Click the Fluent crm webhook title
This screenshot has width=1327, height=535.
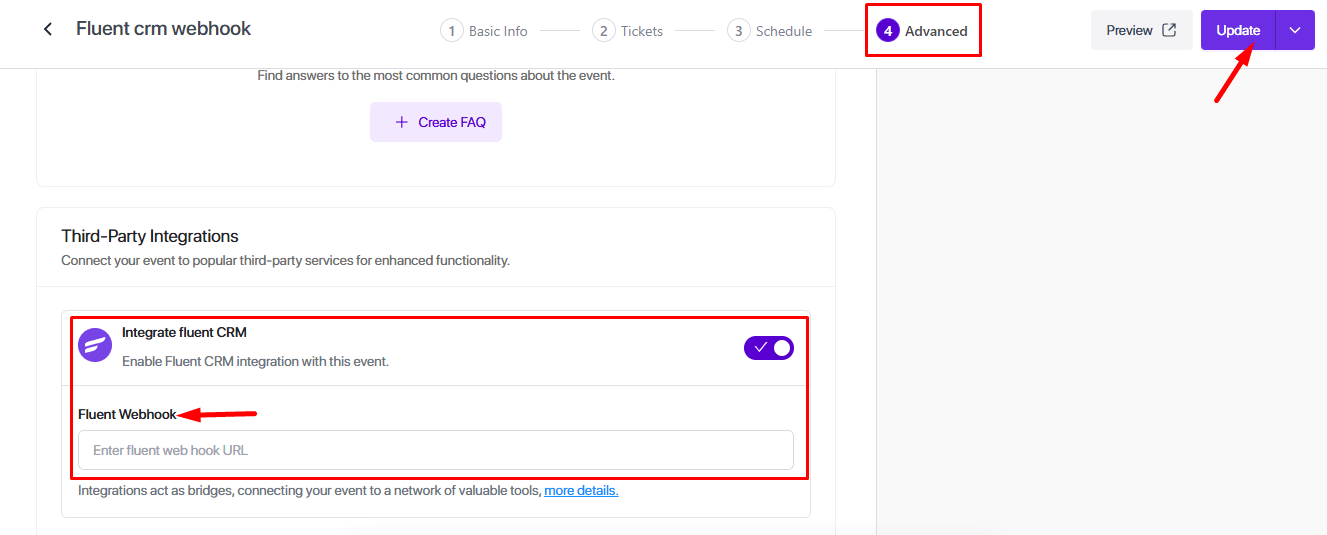click(164, 29)
